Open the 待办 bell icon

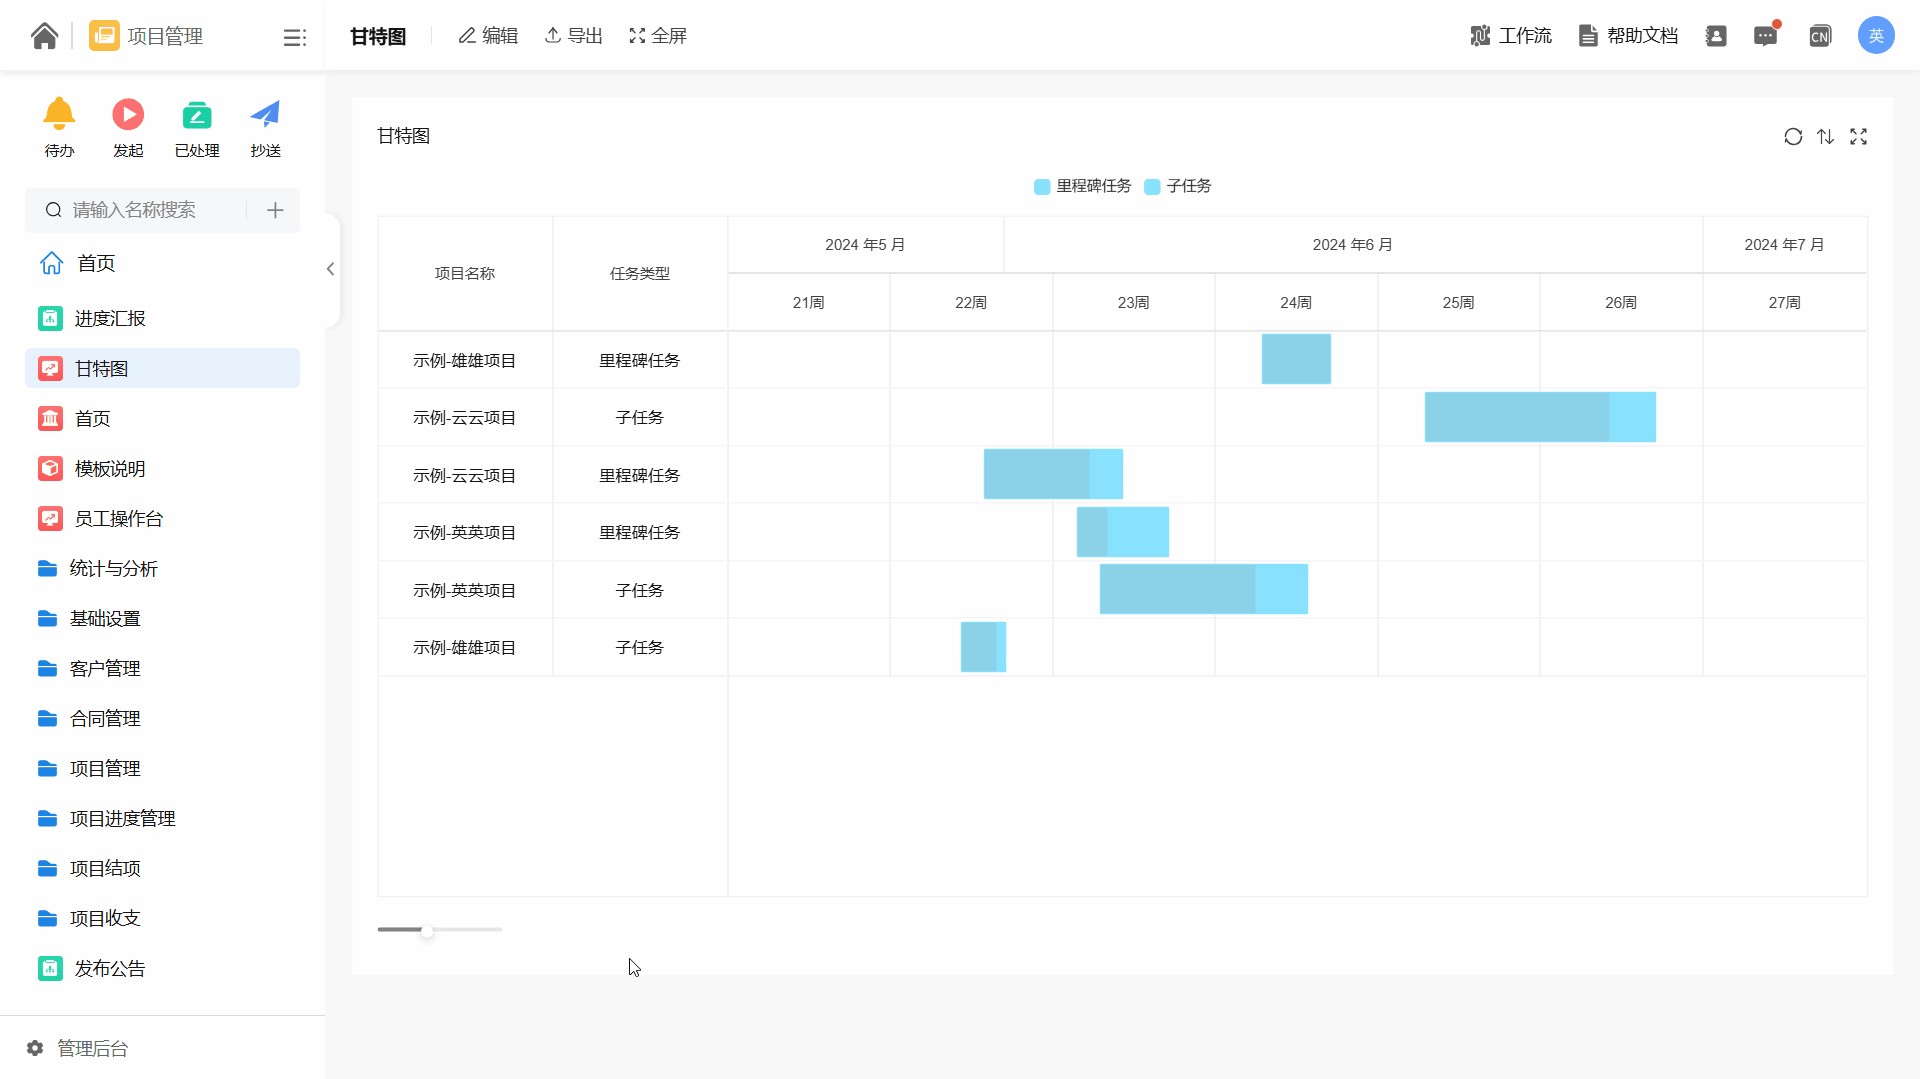point(59,115)
